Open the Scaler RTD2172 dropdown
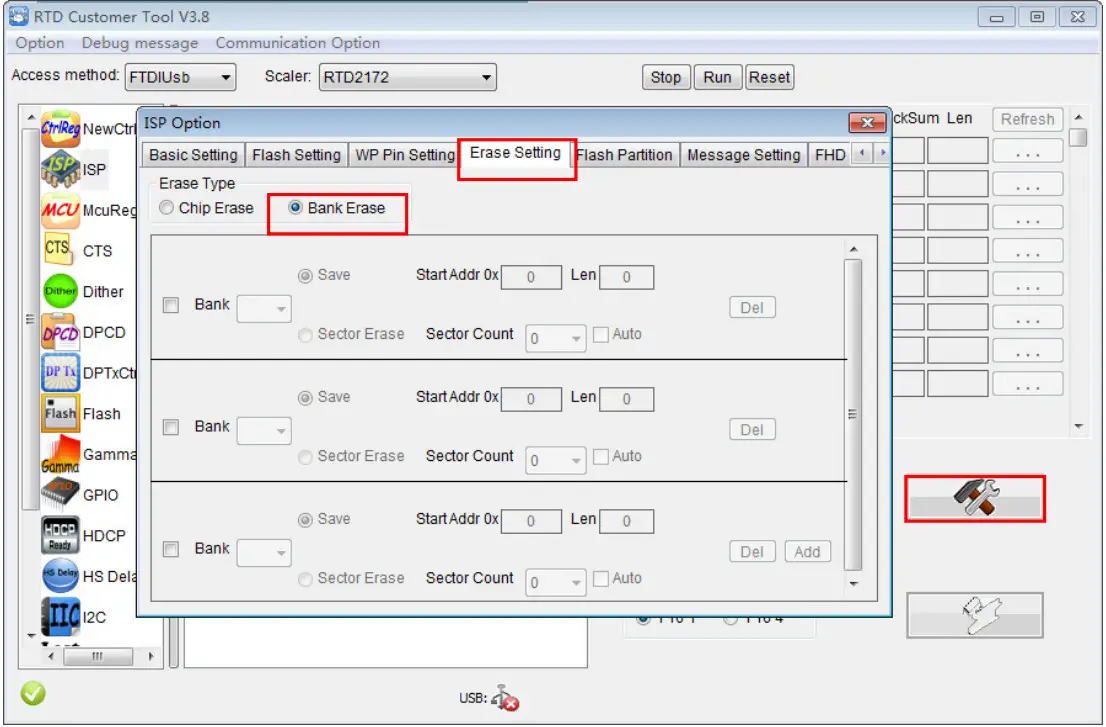The width and height of the screenshot is (1106, 727). click(x=408, y=77)
